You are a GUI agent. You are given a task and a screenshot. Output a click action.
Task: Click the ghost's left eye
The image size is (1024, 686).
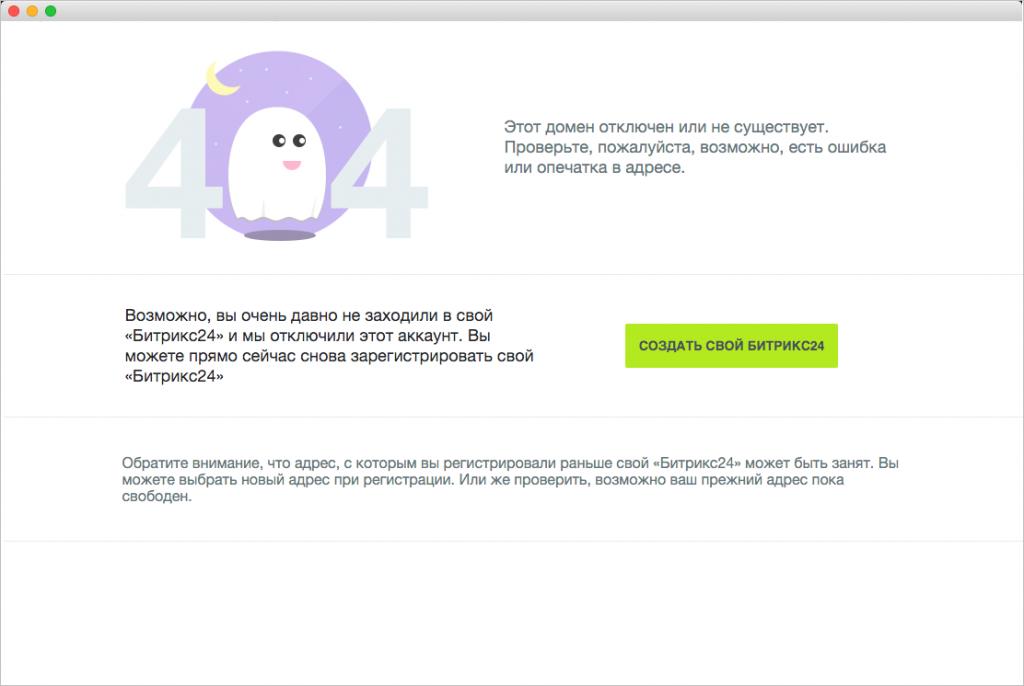279,141
